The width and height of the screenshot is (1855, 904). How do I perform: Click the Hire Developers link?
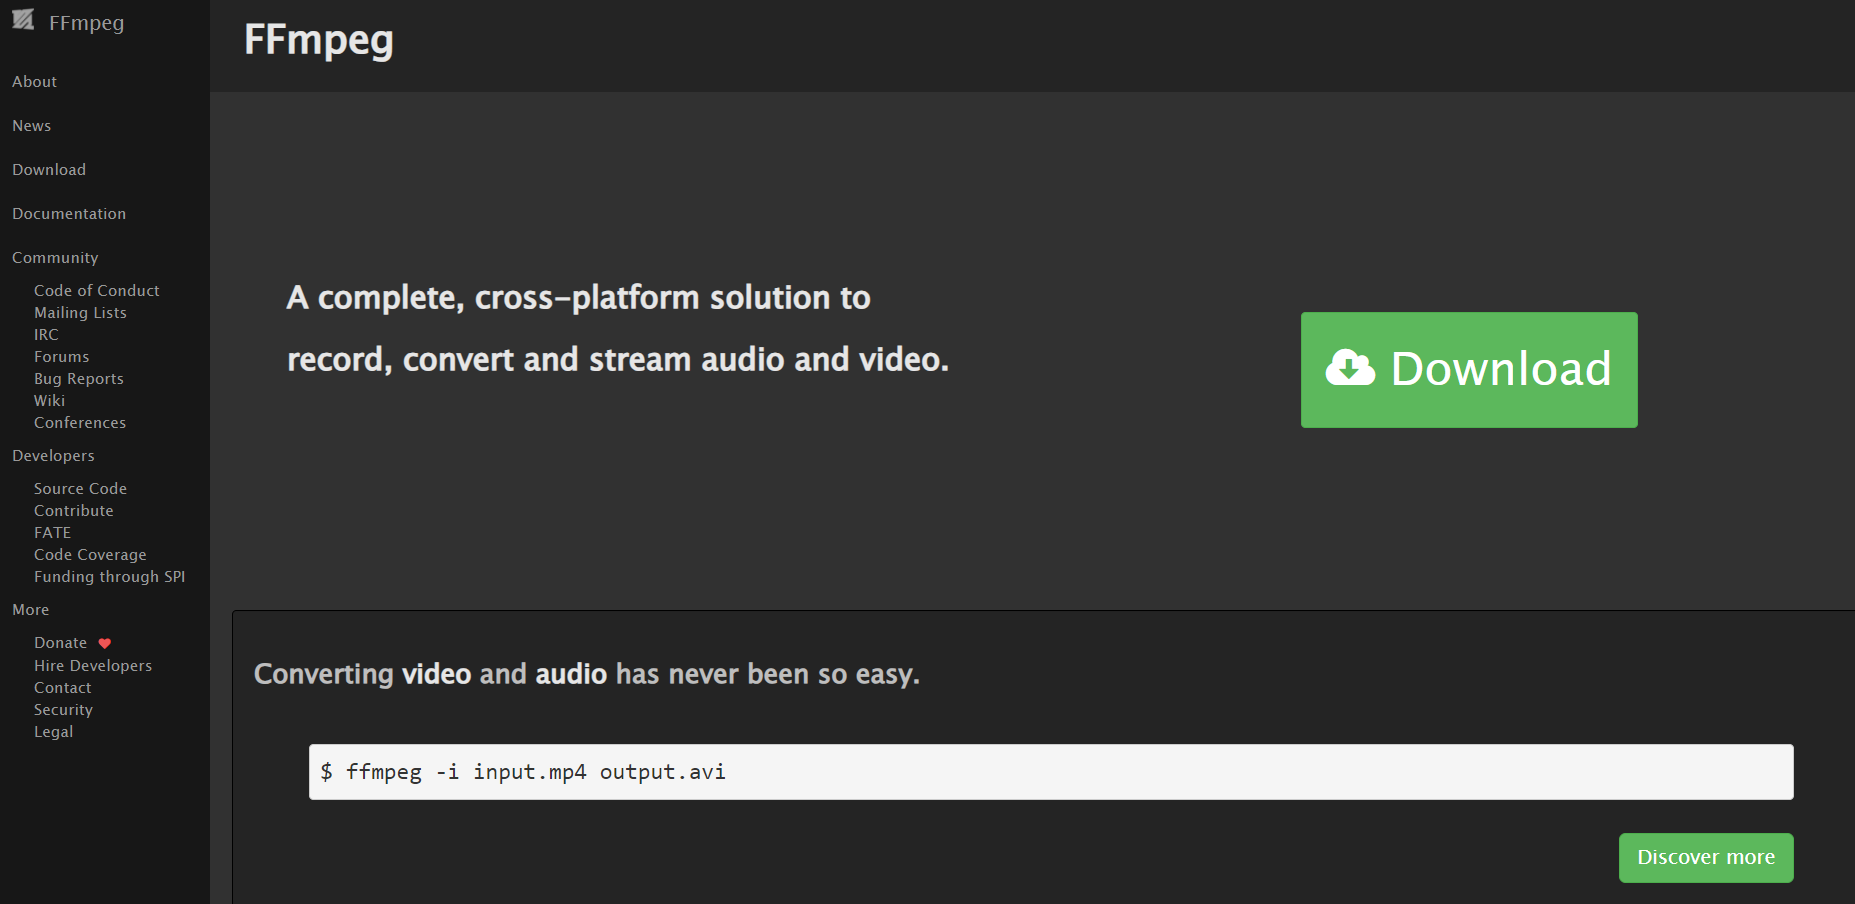coord(92,666)
